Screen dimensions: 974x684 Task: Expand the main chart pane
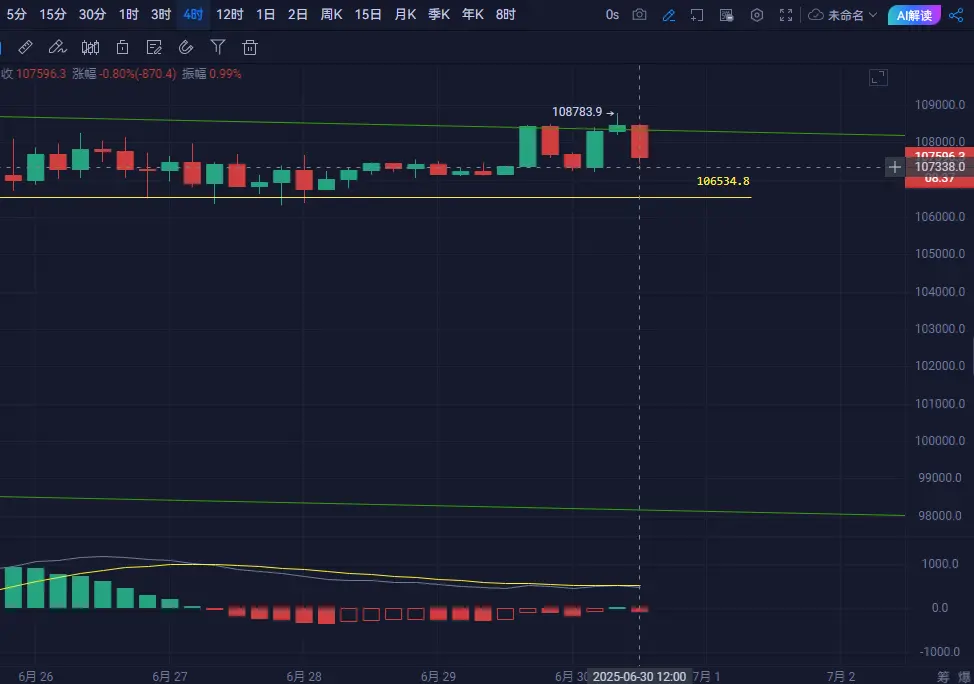pos(878,78)
